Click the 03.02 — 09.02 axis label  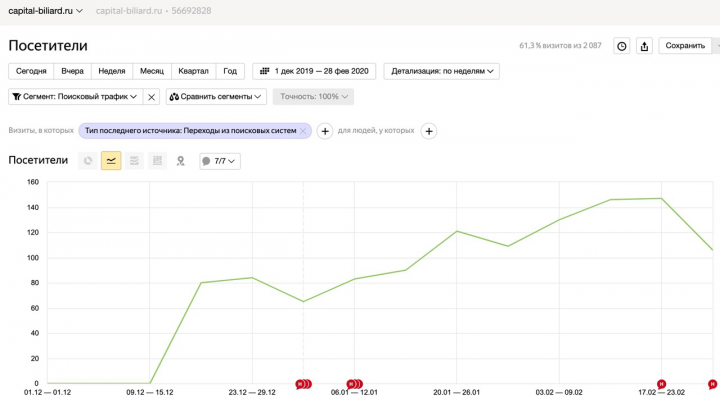pos(559,393)
